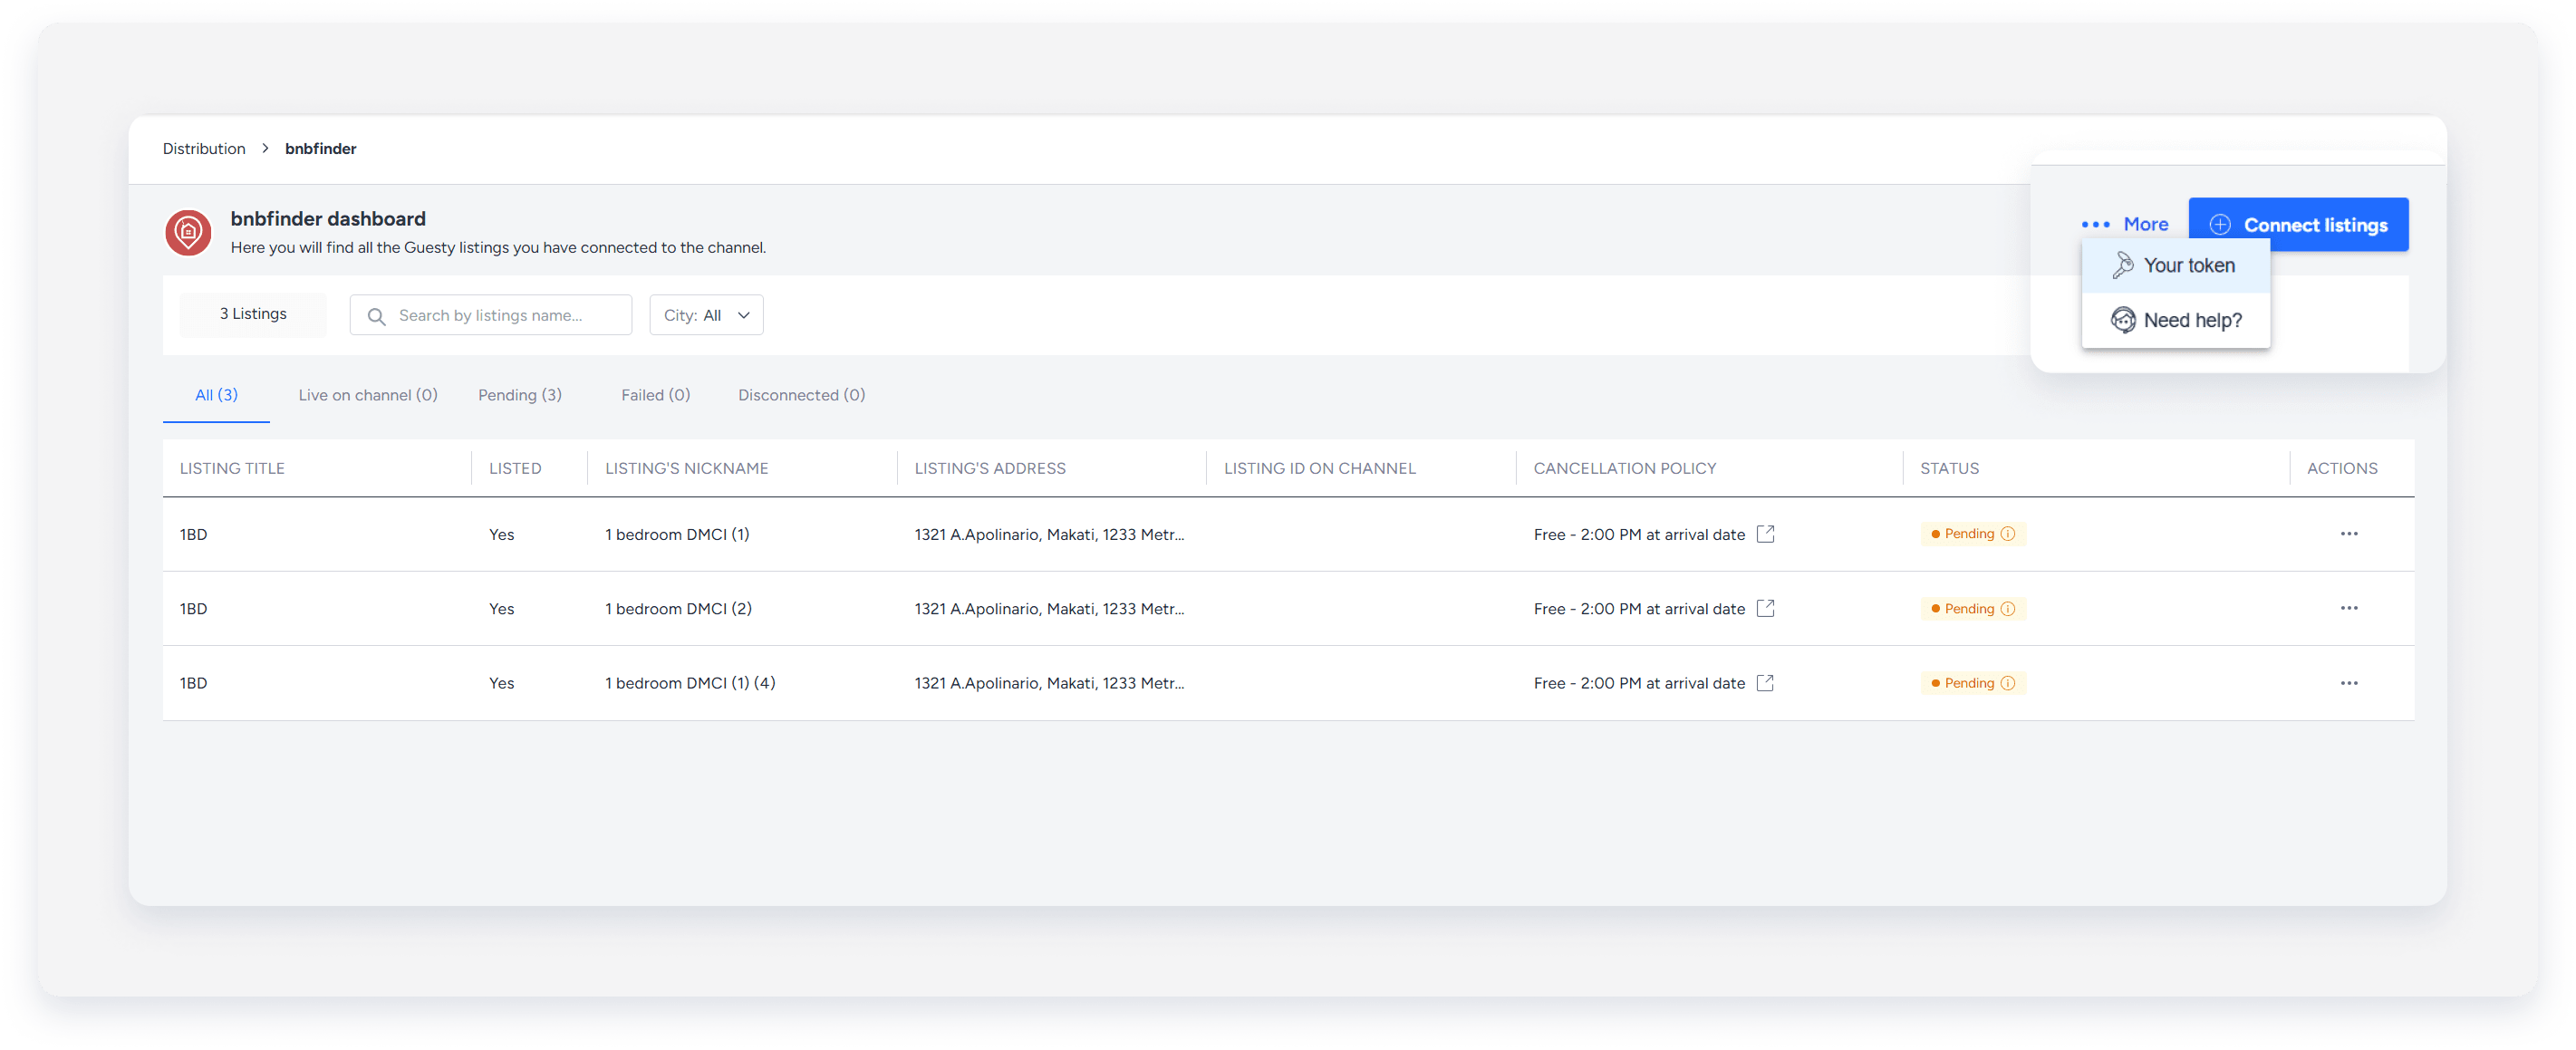The height and width of the screenshot is (1050, 2576).
Task: Toggle the More options menu
Action: [2125, 224]
